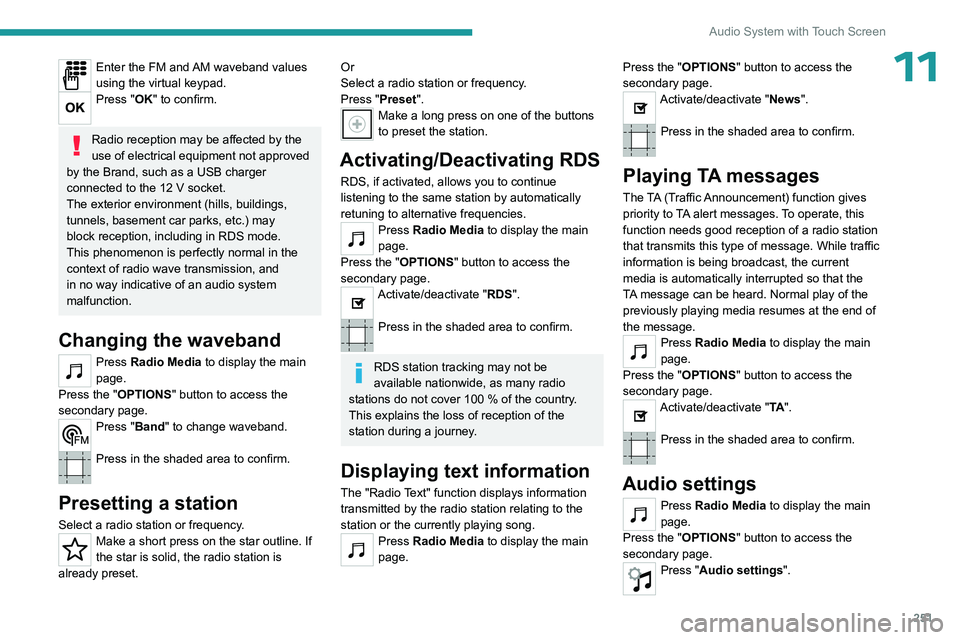Click the Audio System with Touch Screen header
This screenshot has height=640, width=960.
tap(797, 31)
